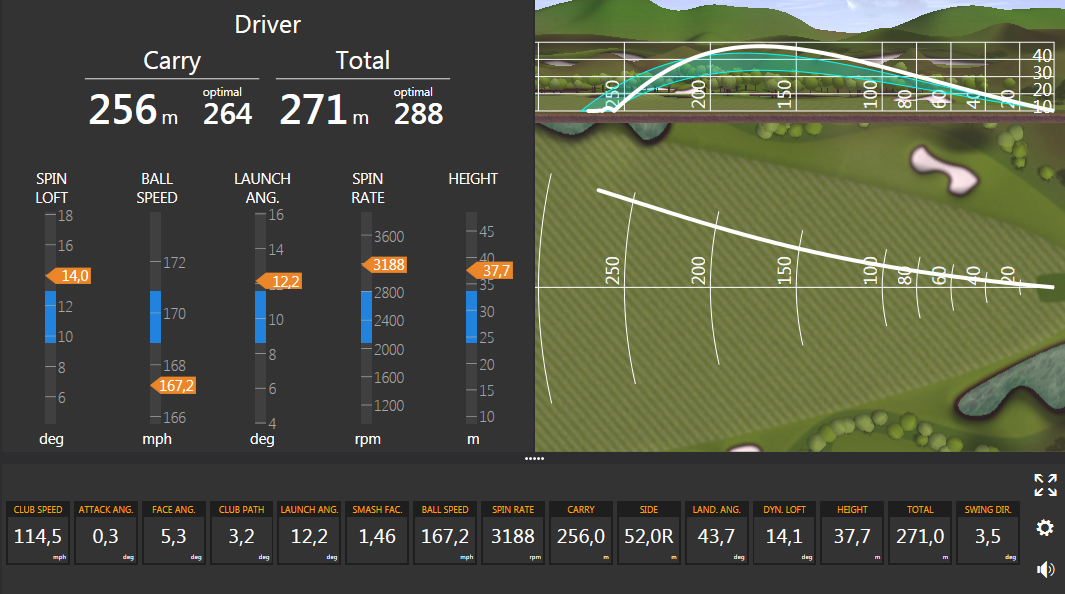
Task: Select the Carry heading
Action: point(171,61)
